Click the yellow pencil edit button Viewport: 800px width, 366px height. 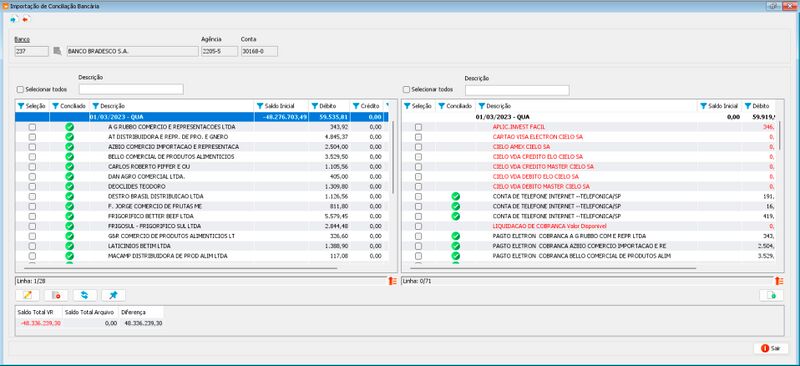point(28,295)
